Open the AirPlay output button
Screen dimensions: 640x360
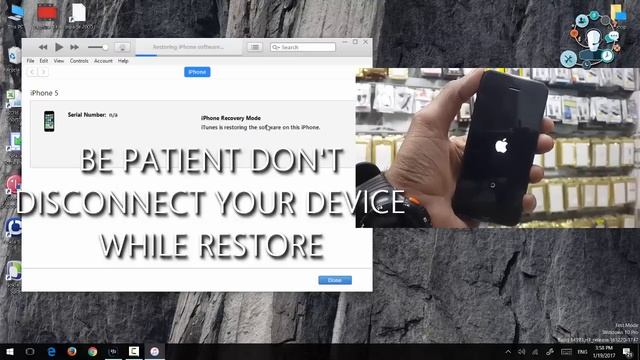tap(122, 47)
